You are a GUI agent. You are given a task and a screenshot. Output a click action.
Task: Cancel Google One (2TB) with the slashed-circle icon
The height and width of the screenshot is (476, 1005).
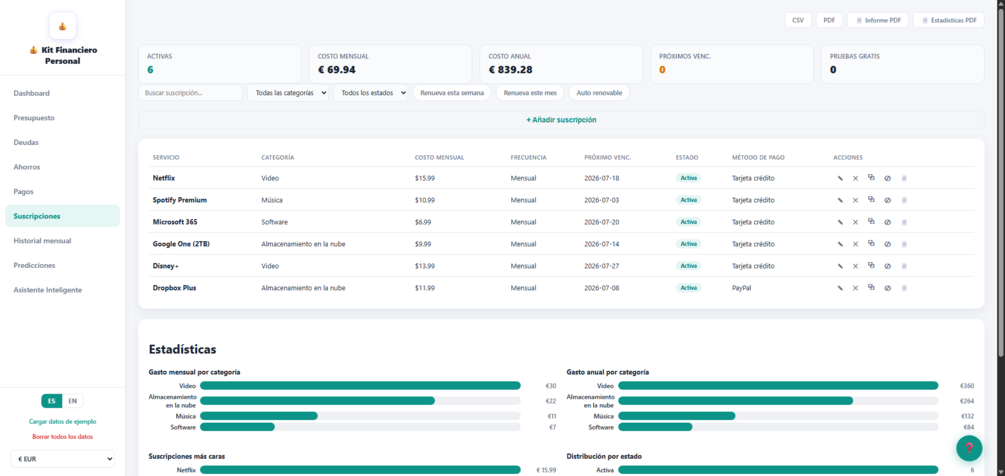pyautogui.click(x=888, y=244)
